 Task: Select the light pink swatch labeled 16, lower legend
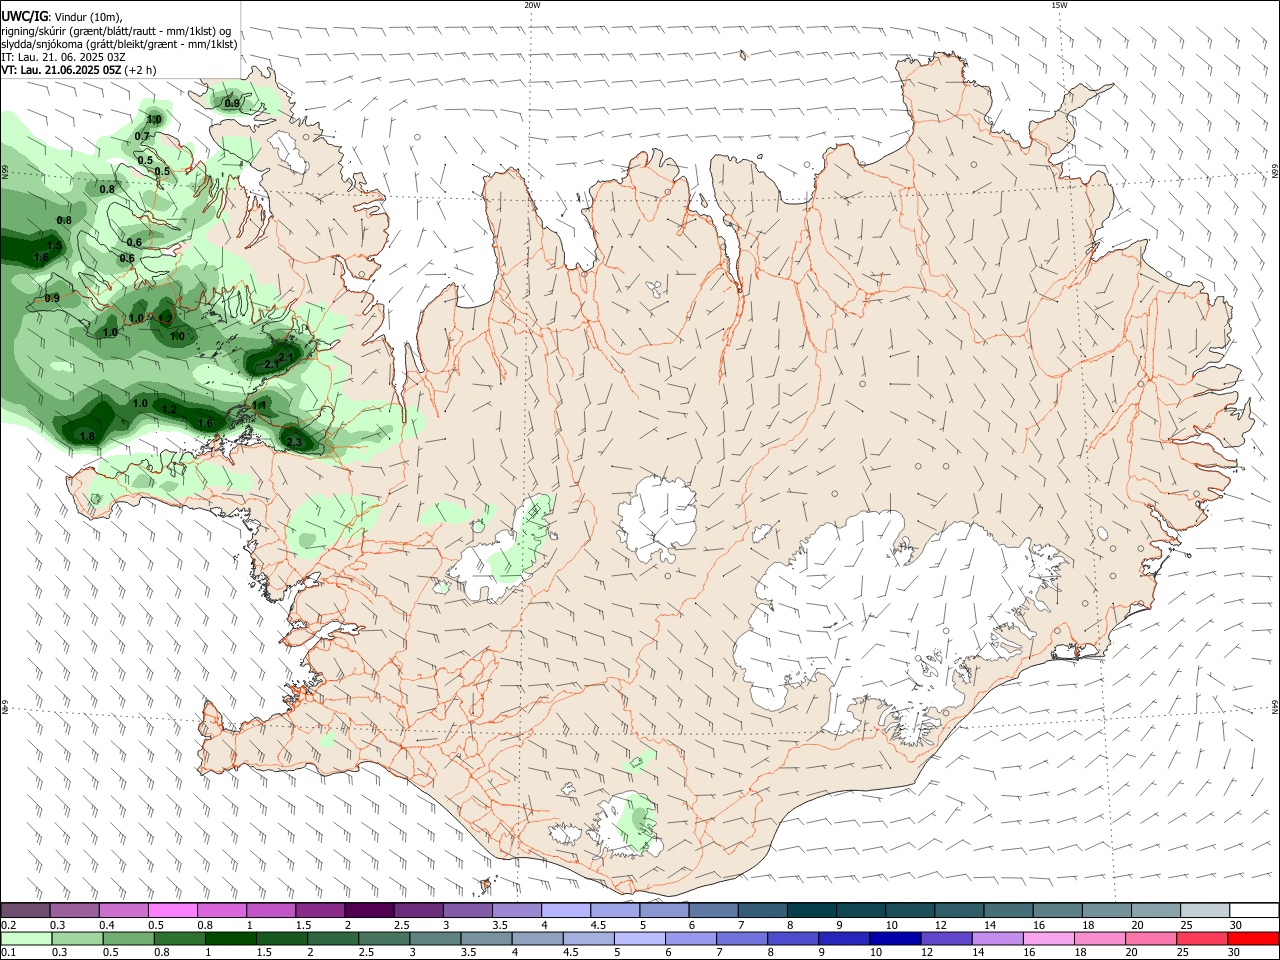pyautogui.click(x=1047, y=938)
